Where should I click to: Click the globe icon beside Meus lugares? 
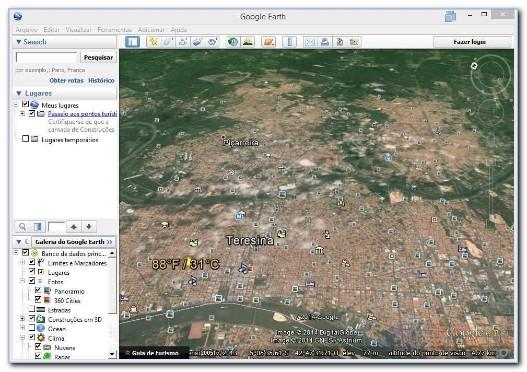tap(35, 105)
